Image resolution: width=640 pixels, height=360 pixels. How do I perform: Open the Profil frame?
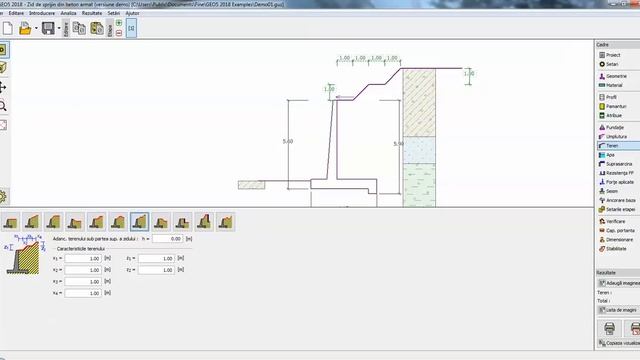click(618, 97)
